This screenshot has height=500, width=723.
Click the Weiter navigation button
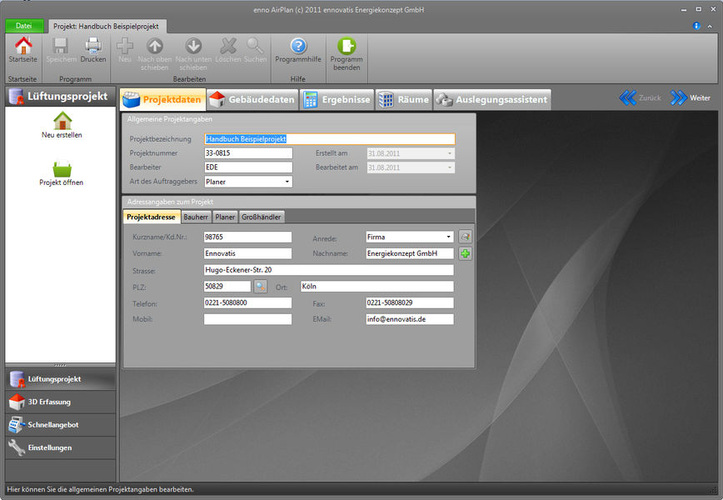(x=690, y=98)
